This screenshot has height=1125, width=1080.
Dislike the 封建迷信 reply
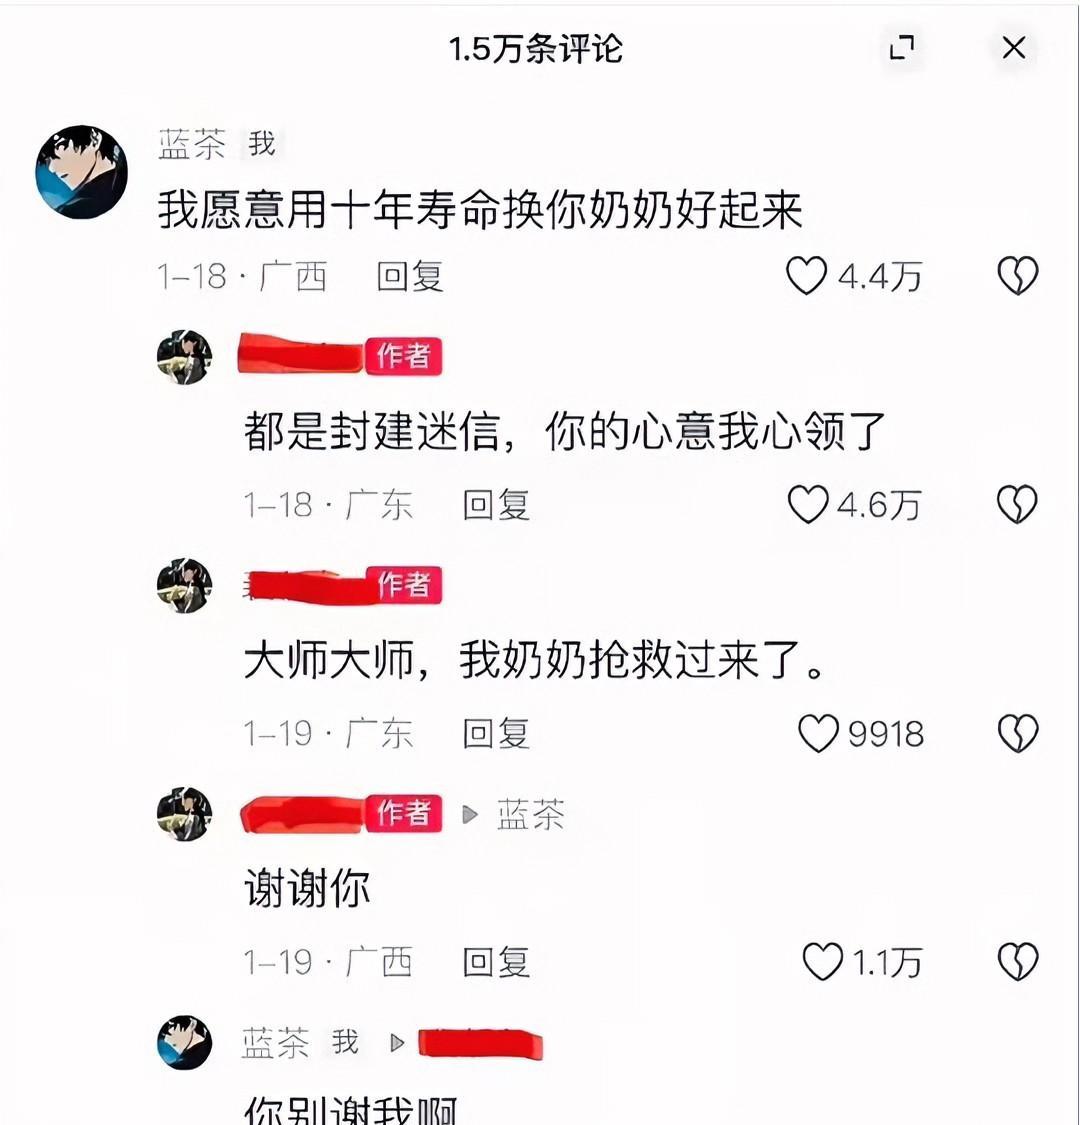(x=1018, y=504)
